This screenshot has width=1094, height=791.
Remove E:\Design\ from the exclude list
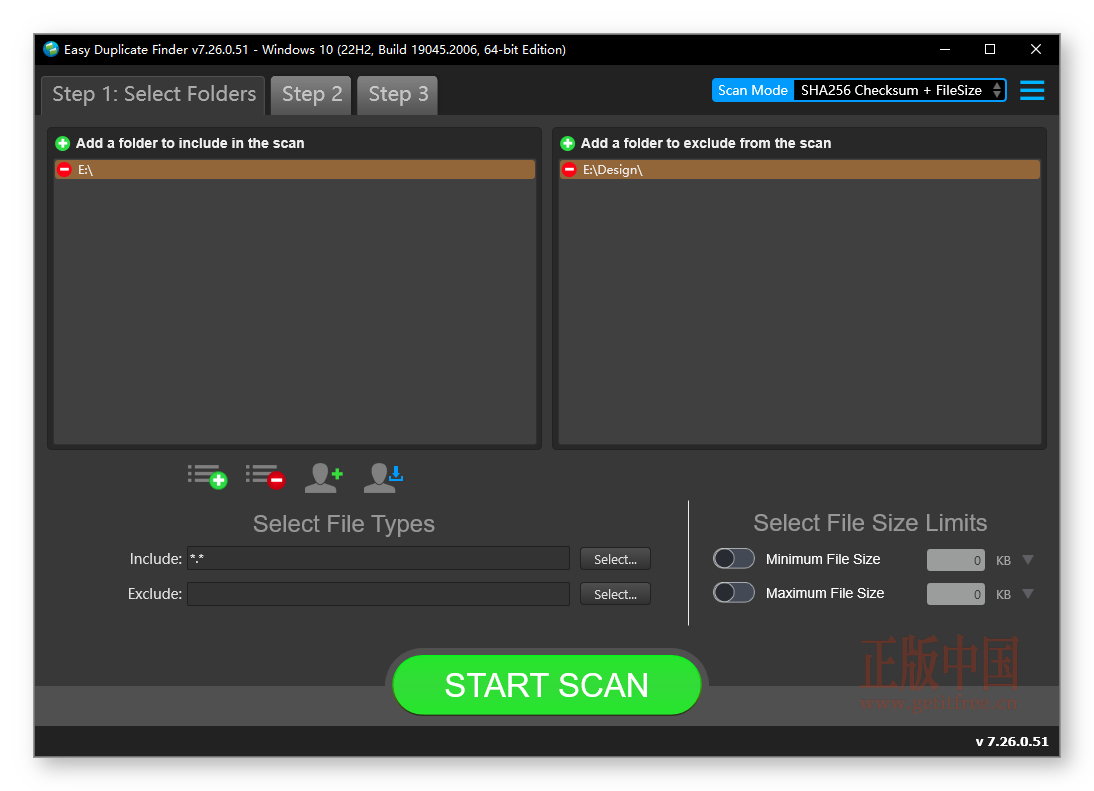pyautogui.click(x=569, y=170)
